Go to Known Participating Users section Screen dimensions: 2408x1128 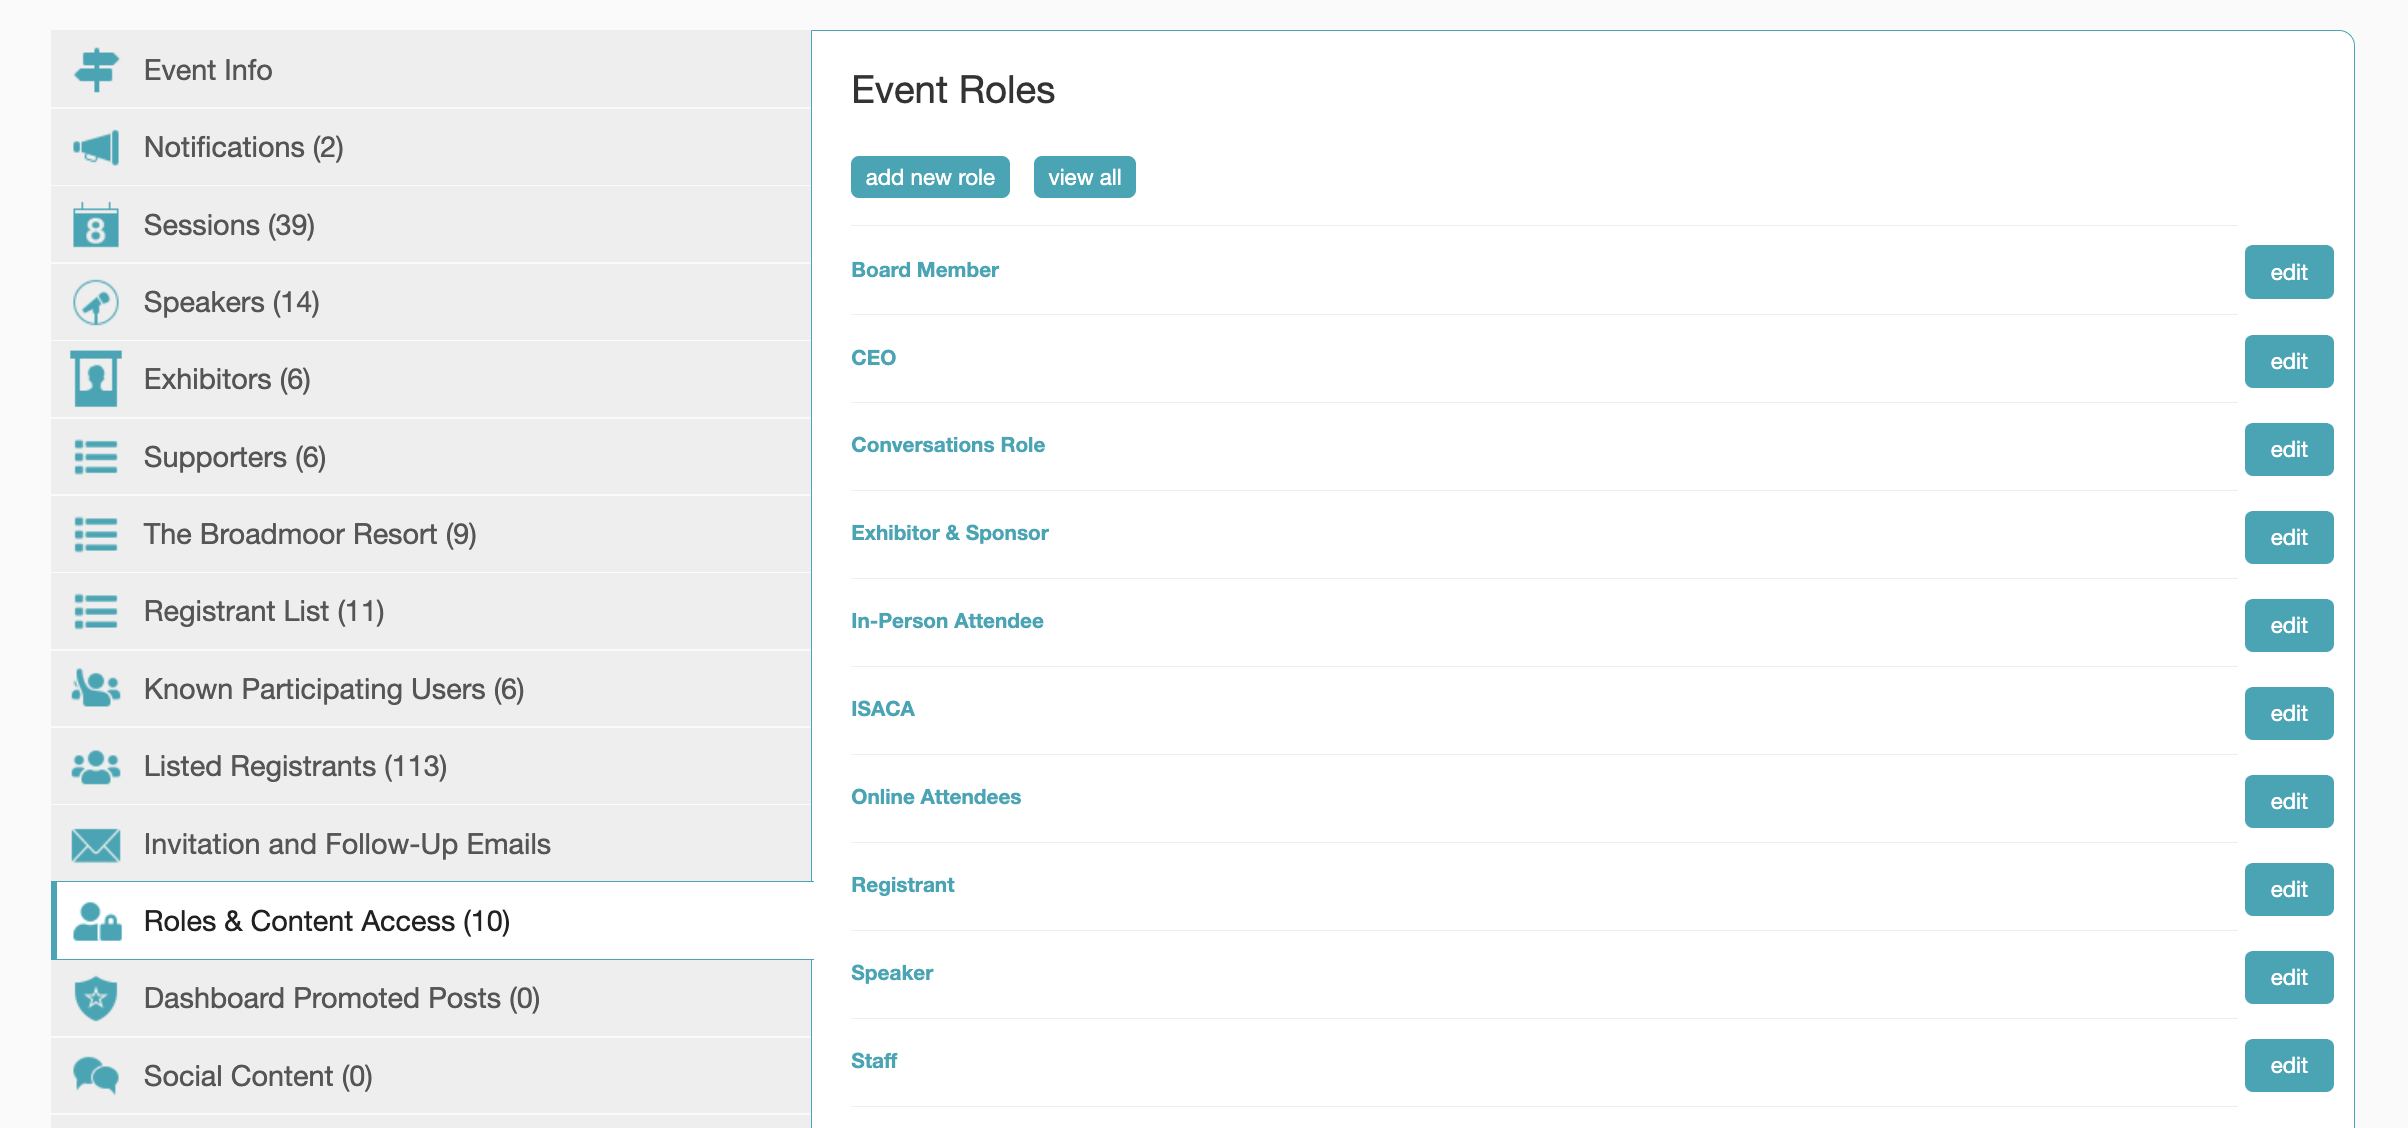[x=333, y=689]
